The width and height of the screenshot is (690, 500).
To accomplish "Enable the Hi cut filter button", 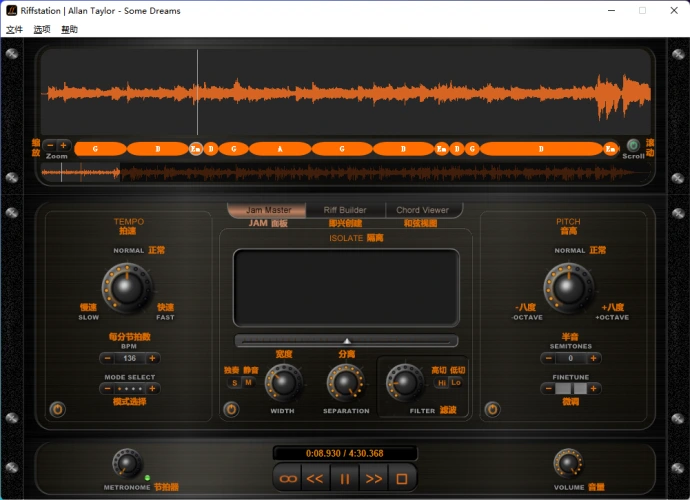I will coord(442,383).
